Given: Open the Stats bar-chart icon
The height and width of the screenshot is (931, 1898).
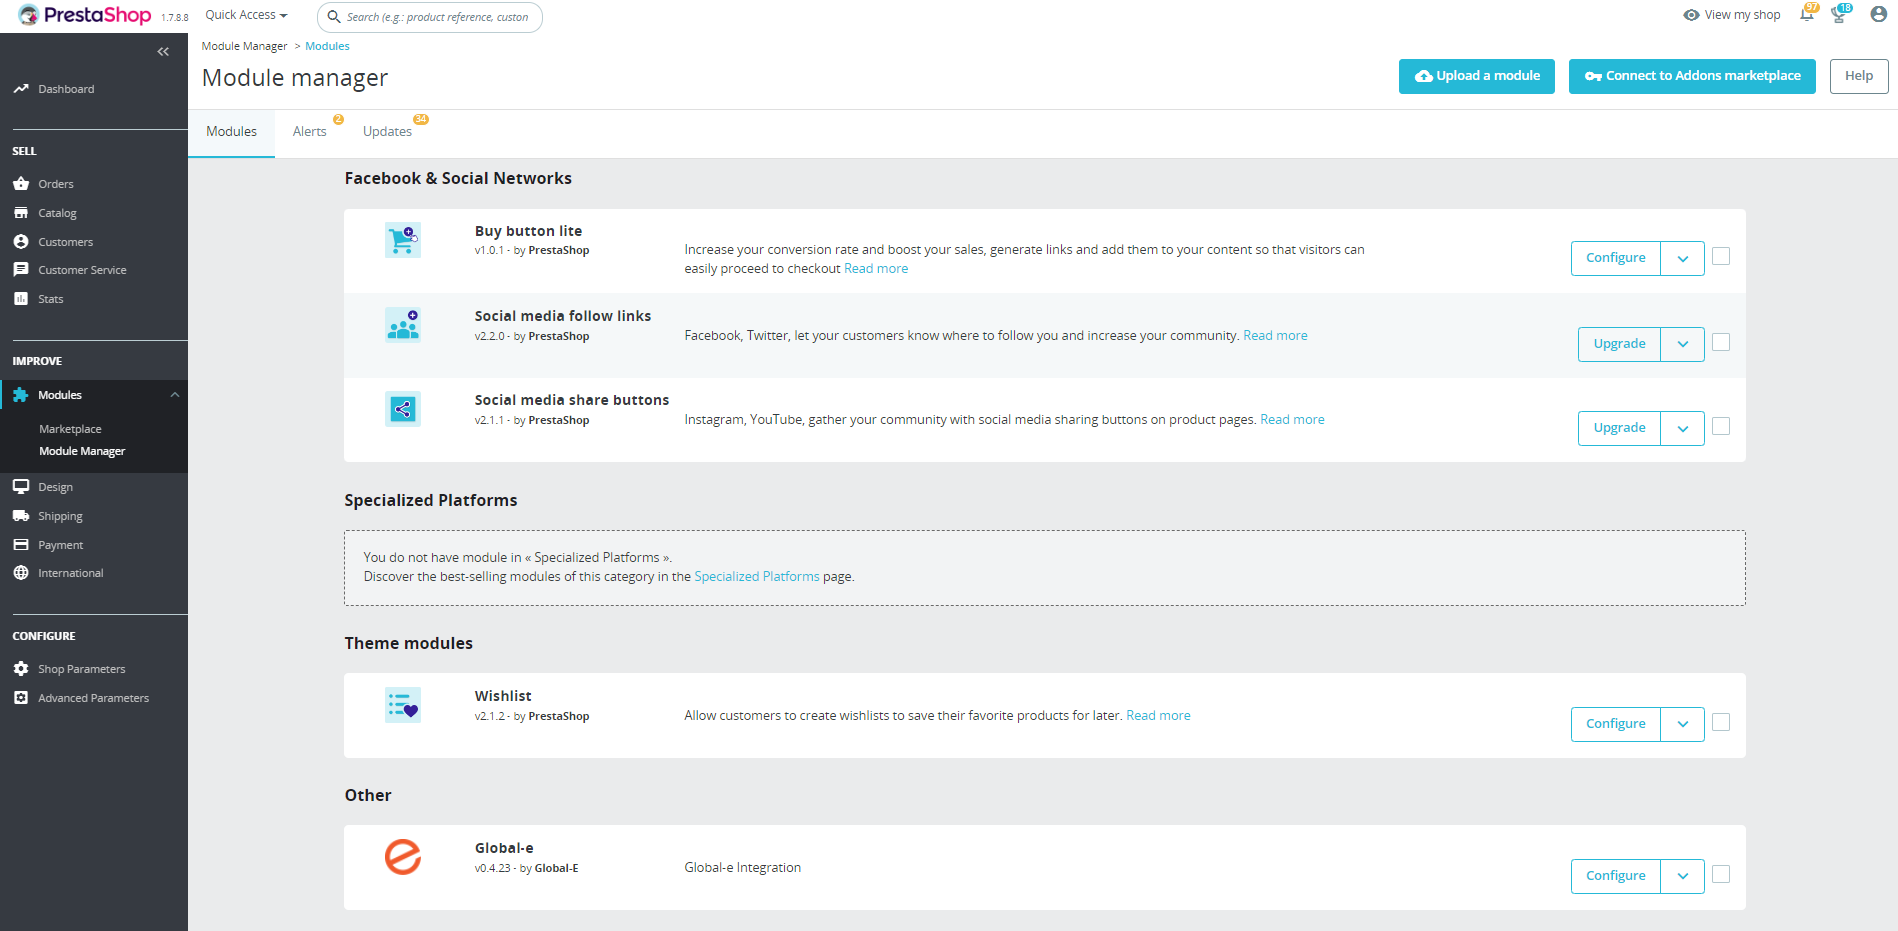Looking at the screenshot, I should coord(21,298).
